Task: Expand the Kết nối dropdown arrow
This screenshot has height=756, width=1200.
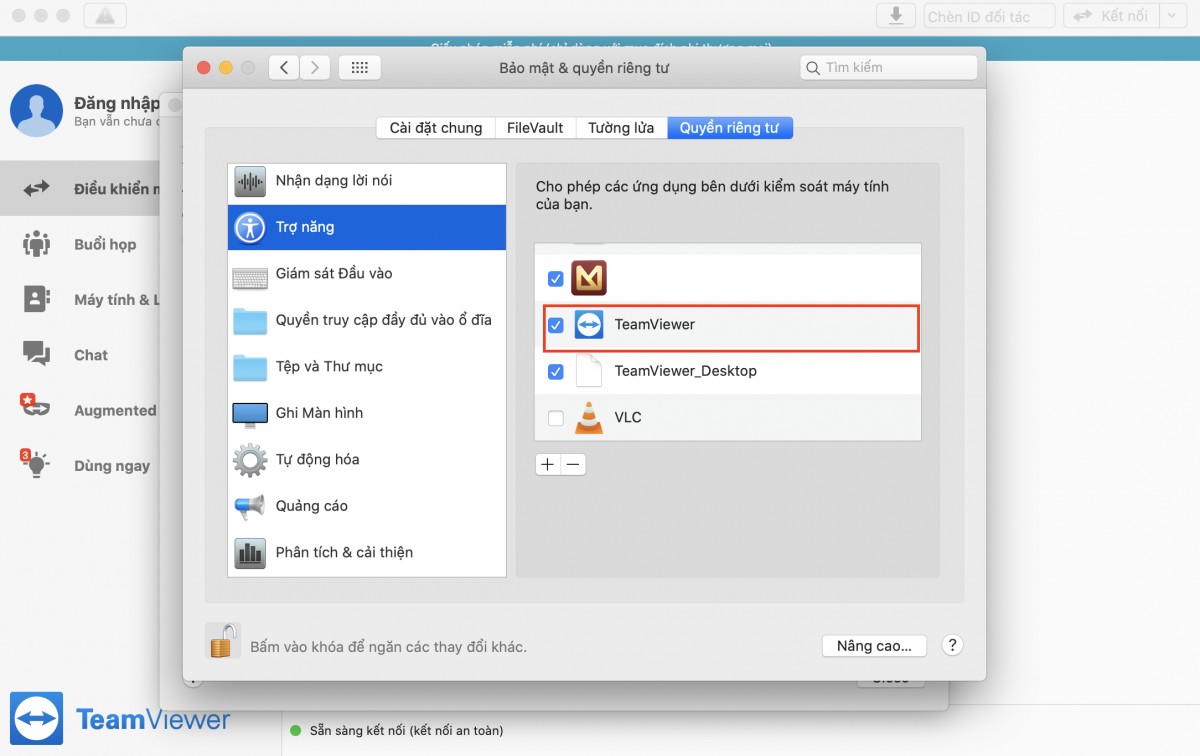Action: tap(1172, 16)
